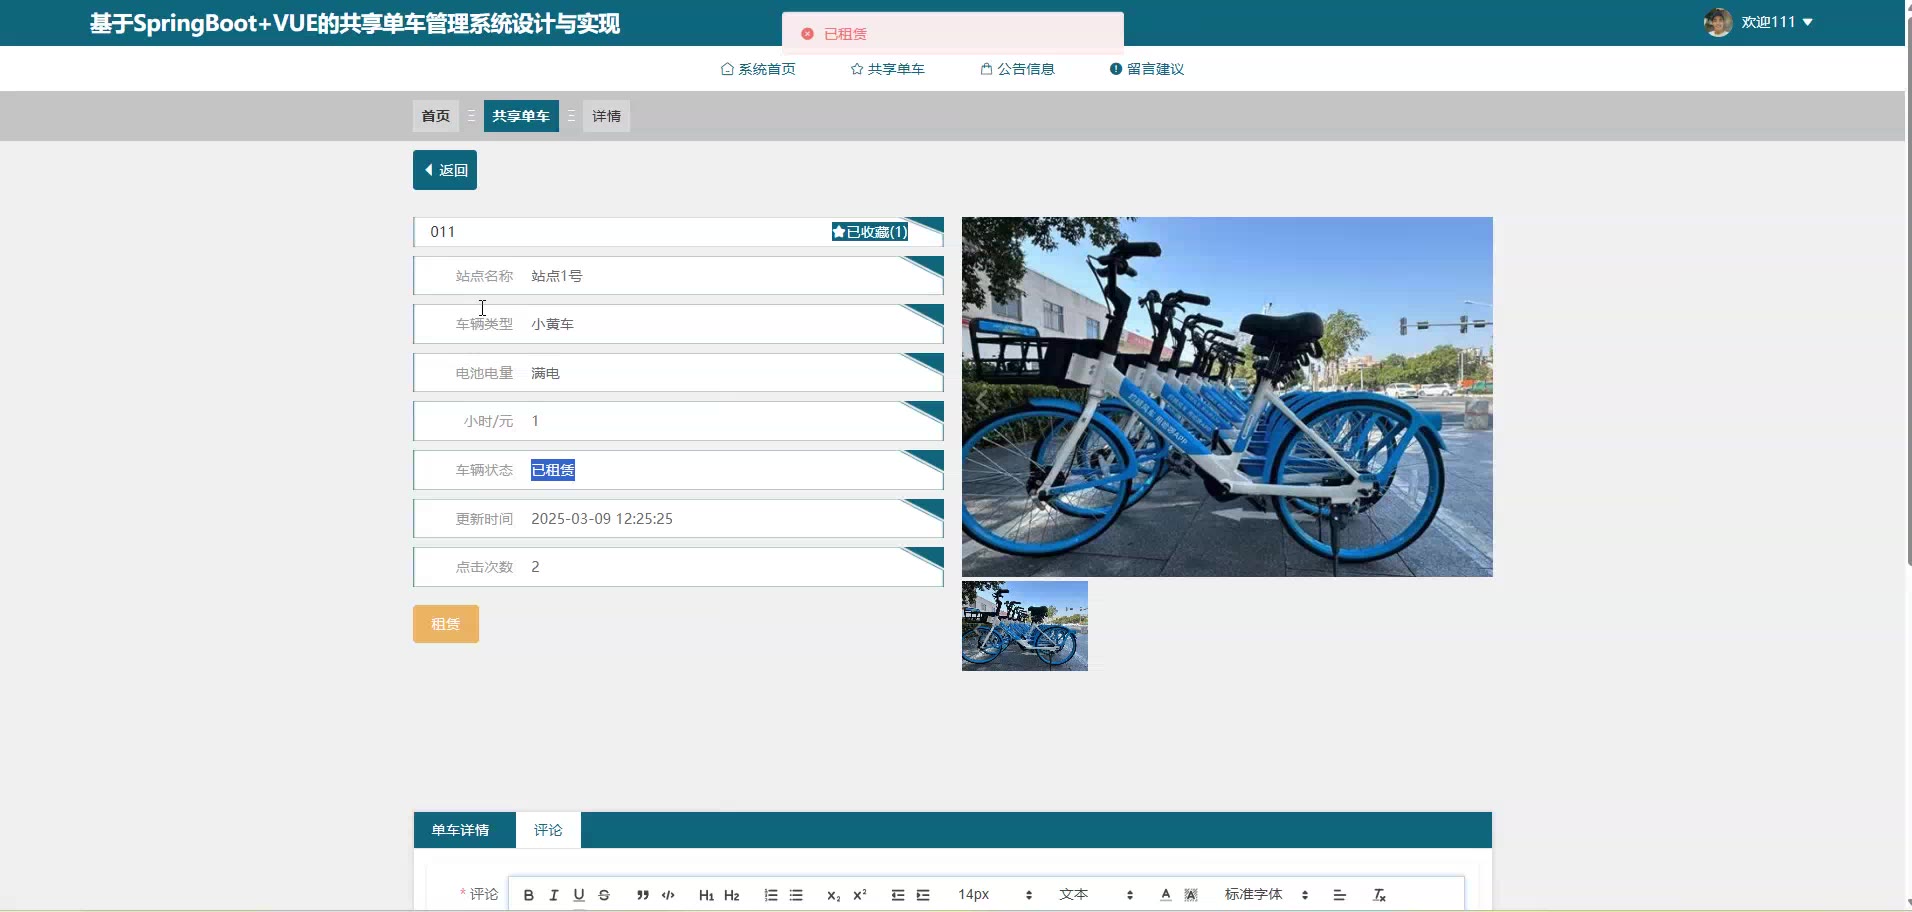
Task: Increase the indent level
Action: click(x=923, y=895)
